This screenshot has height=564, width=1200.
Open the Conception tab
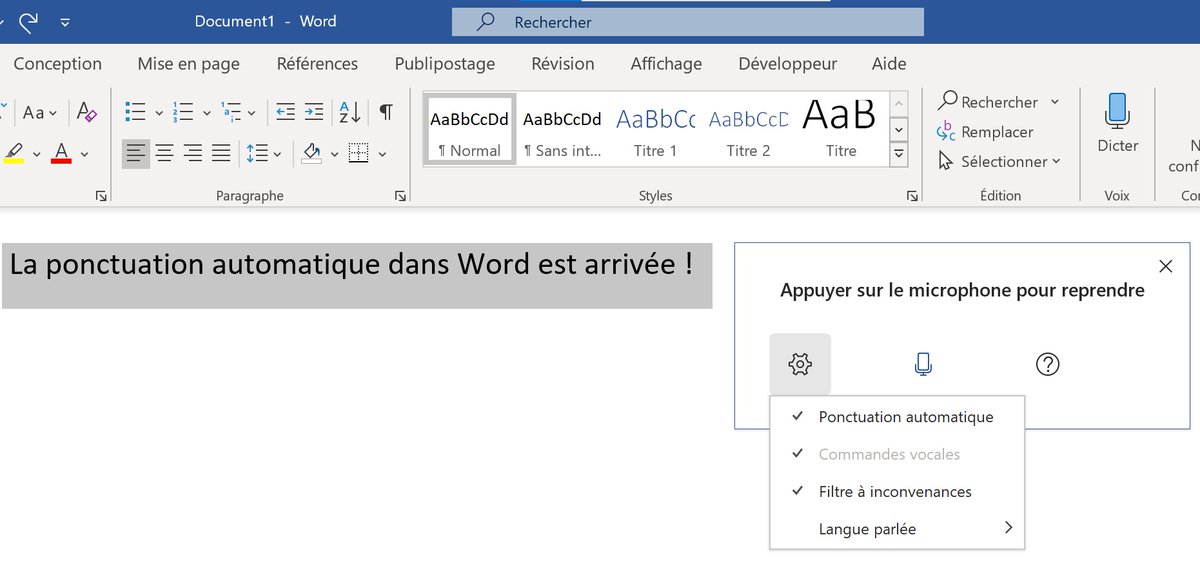pyautogui.click(x=58, y=64)
